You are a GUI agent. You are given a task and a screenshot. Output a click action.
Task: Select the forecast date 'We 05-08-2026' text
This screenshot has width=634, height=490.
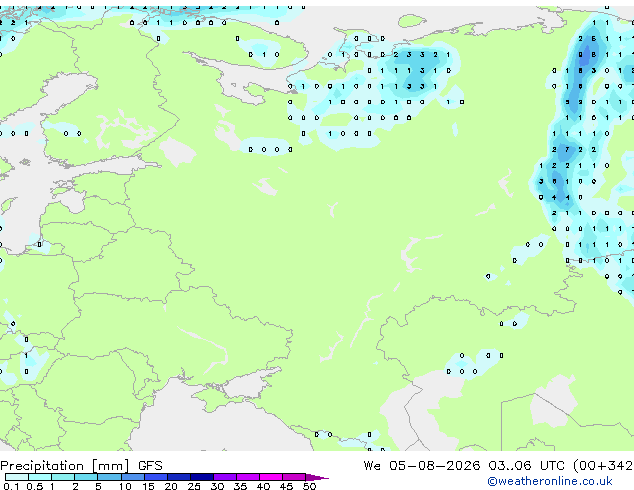[x=422, y=466]
